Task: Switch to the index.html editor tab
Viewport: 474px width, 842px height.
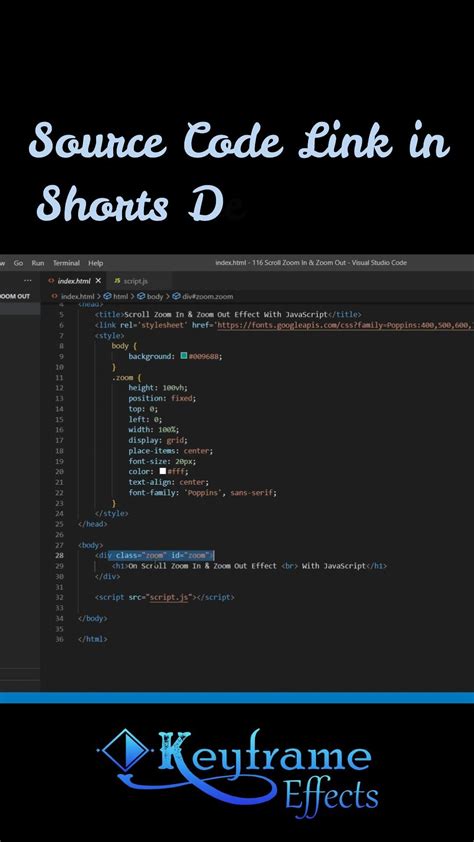Action: (x=75, y=281)
